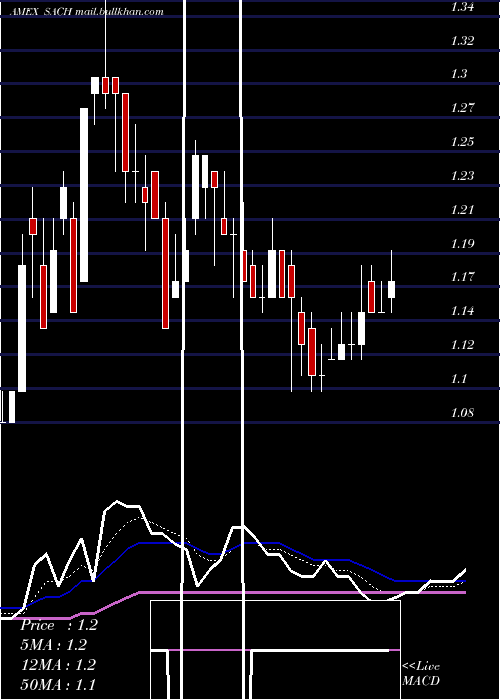500x700 pixels.
Task: Select the '5MA : 1.2' legend line
Action: click(x=54, y=645)
